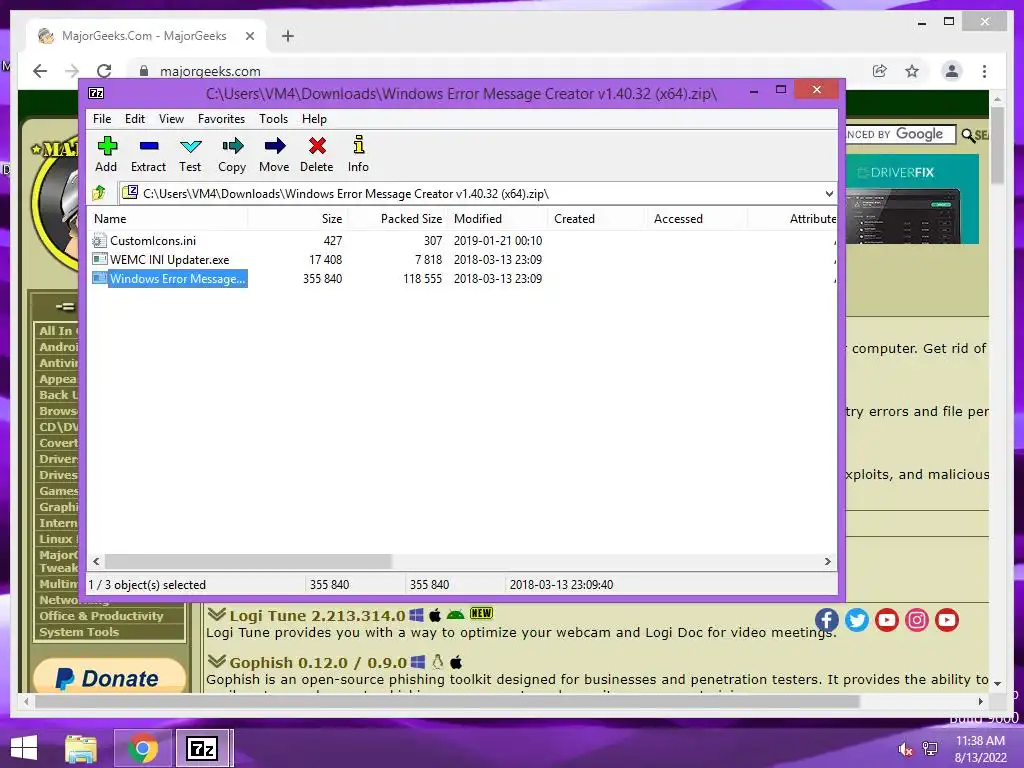
Task: Open the MajorGeeks Instagram icon
Action: pyautogui.click(x=917, y=620)
